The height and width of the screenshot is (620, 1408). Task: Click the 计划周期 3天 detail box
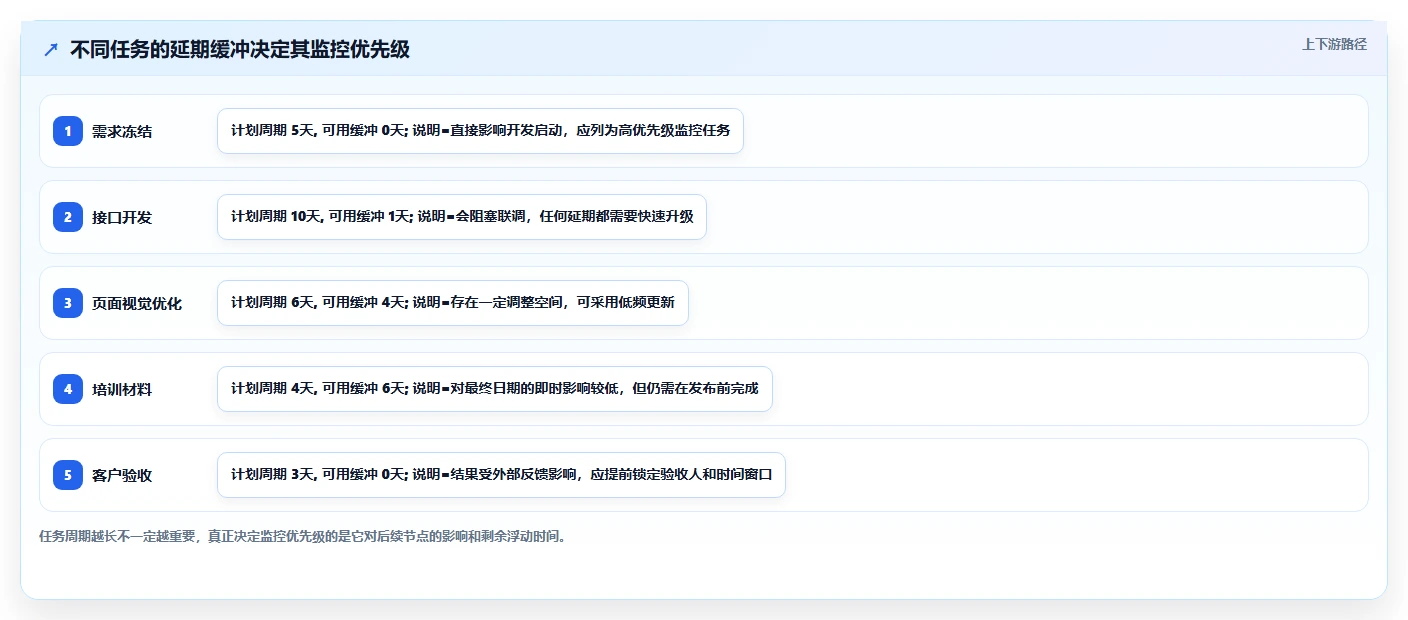[x=501, y=475]
